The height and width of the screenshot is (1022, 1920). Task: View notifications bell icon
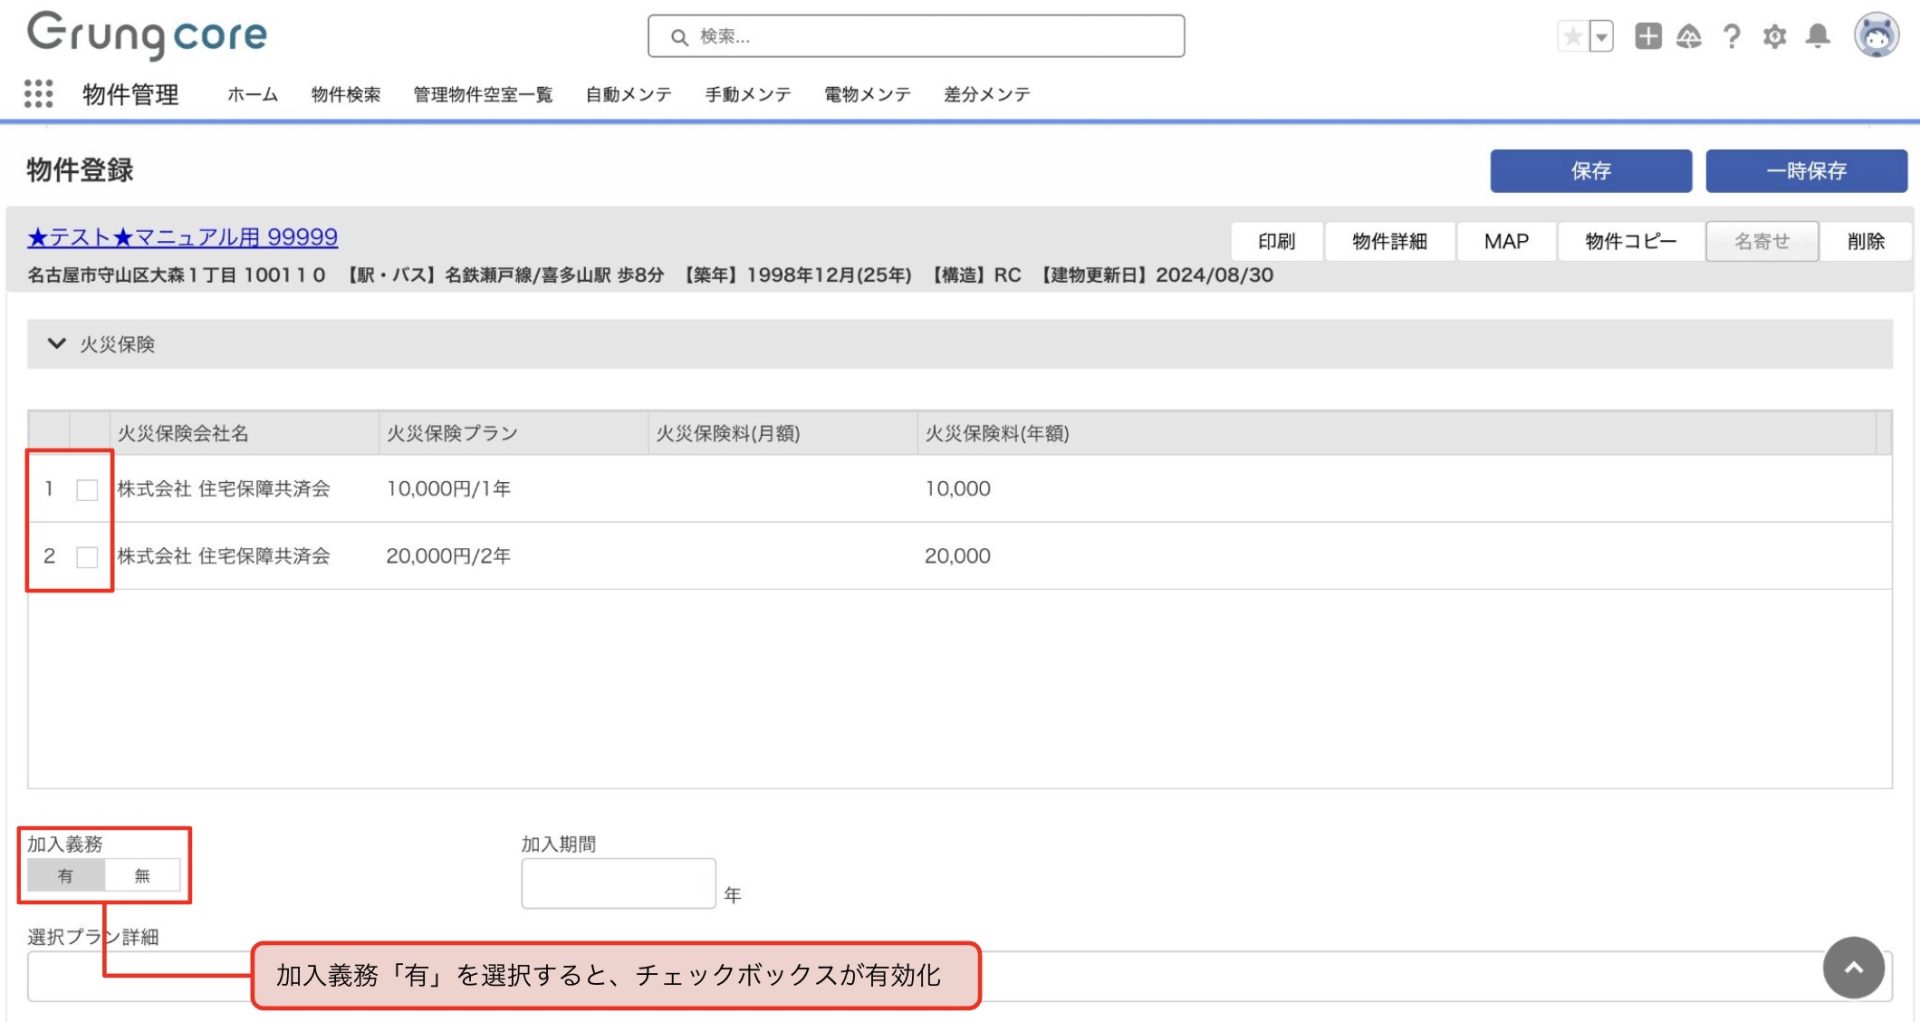point(1817,37)
